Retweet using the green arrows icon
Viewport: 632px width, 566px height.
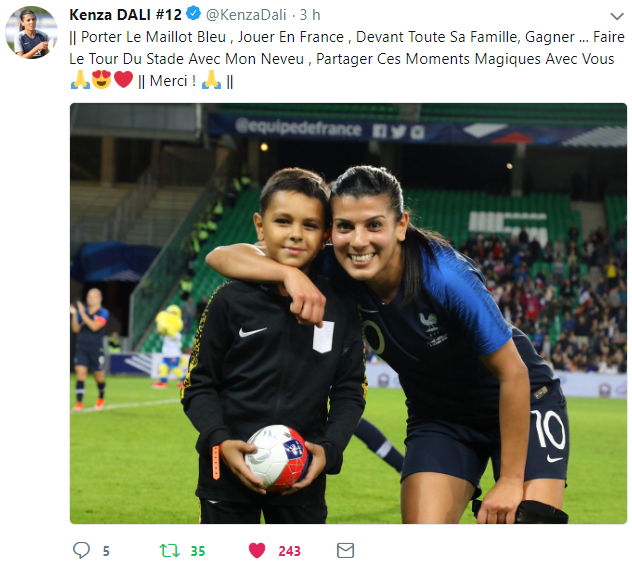click(x=169, y=550)
